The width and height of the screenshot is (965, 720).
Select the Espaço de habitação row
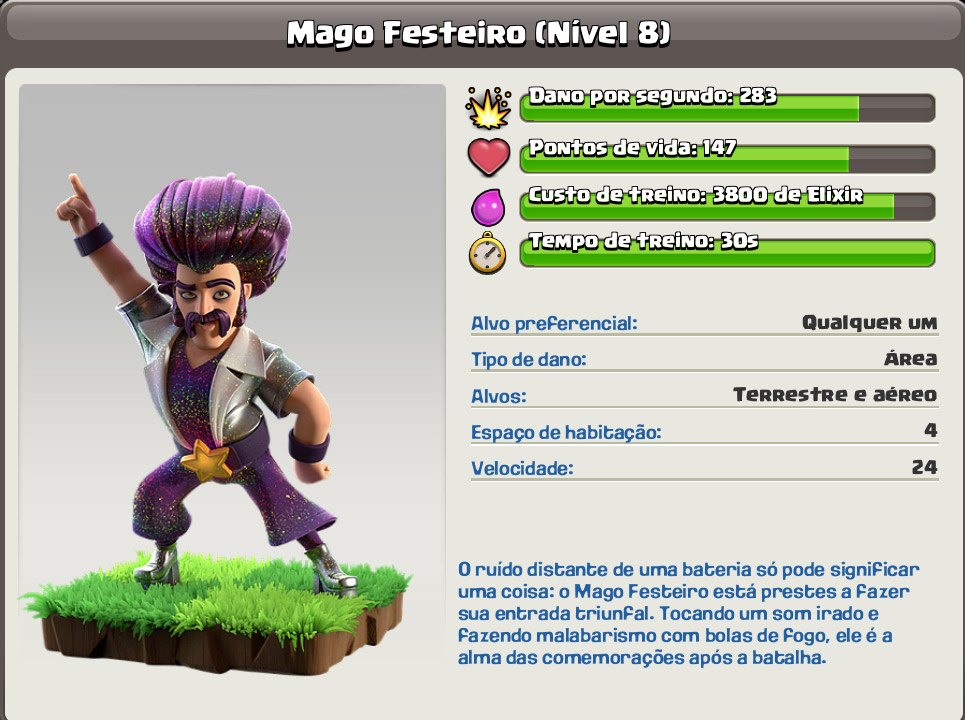point(704,431)
